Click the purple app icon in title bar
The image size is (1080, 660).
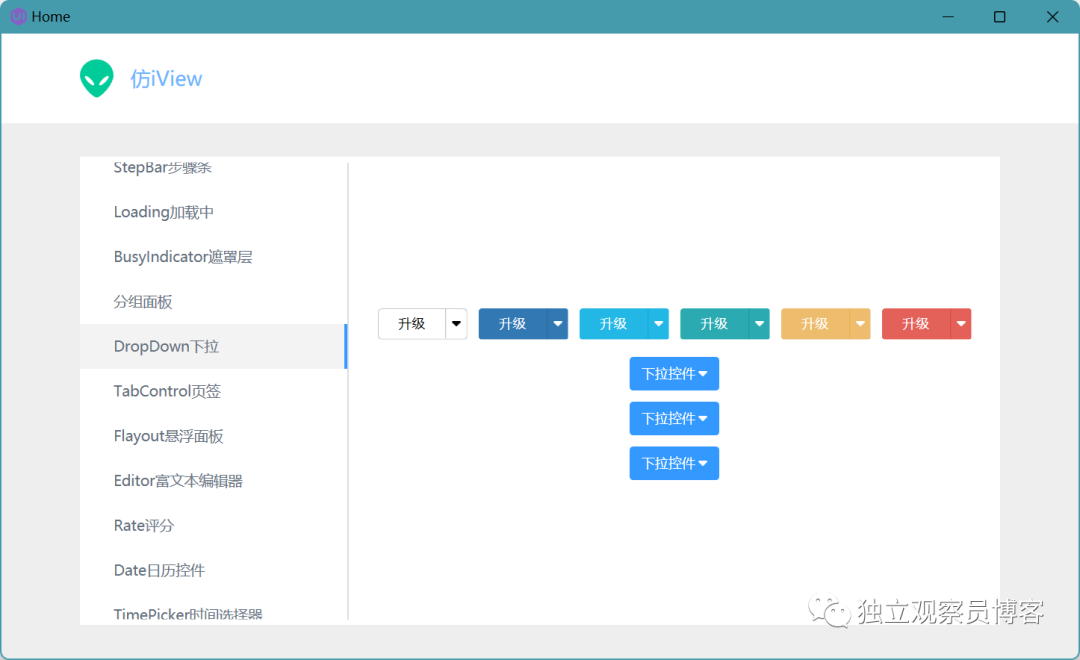[18, 16]
